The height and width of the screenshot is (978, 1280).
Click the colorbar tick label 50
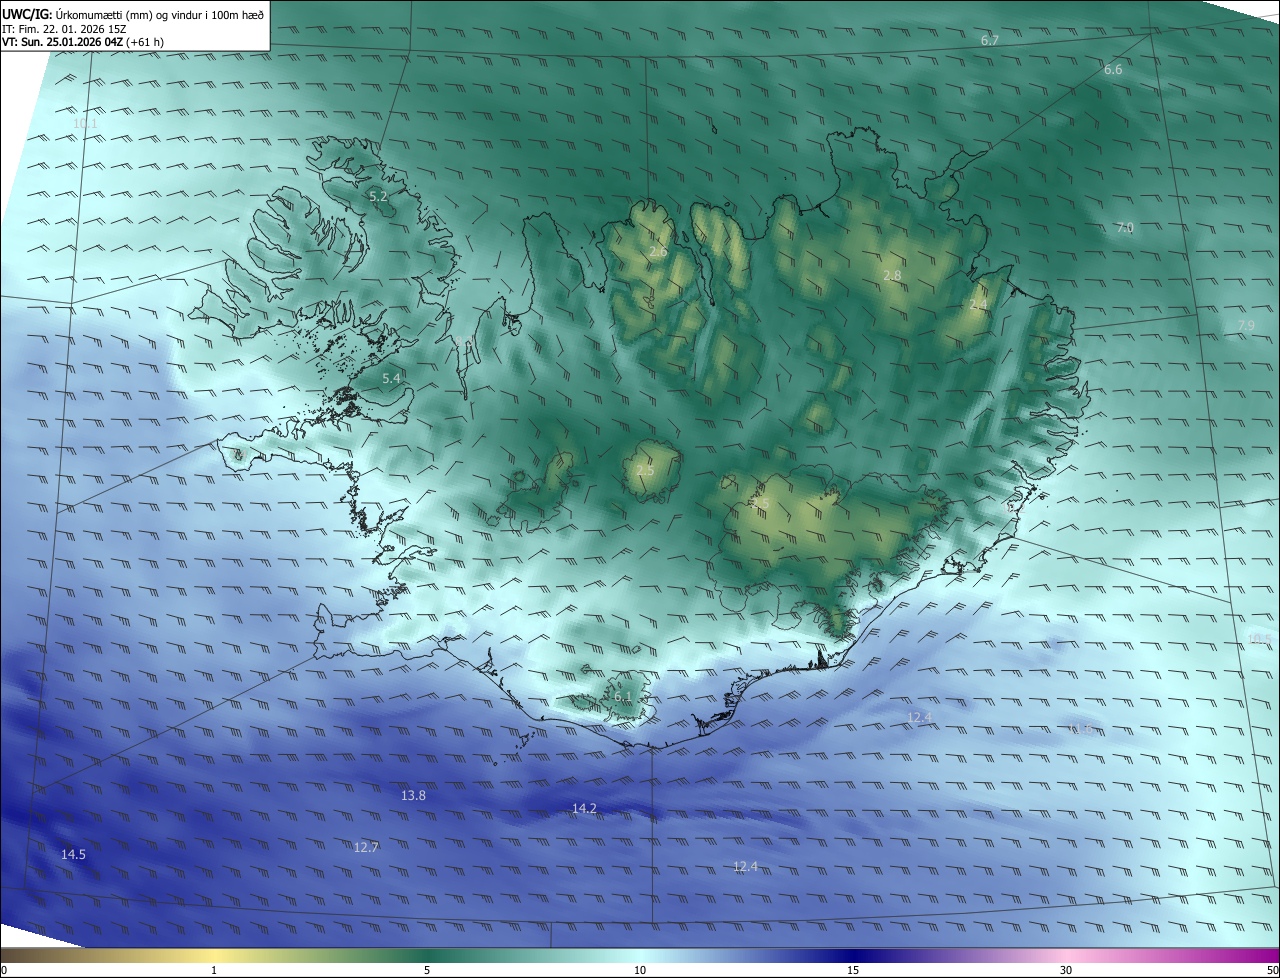pos(1272,970)
